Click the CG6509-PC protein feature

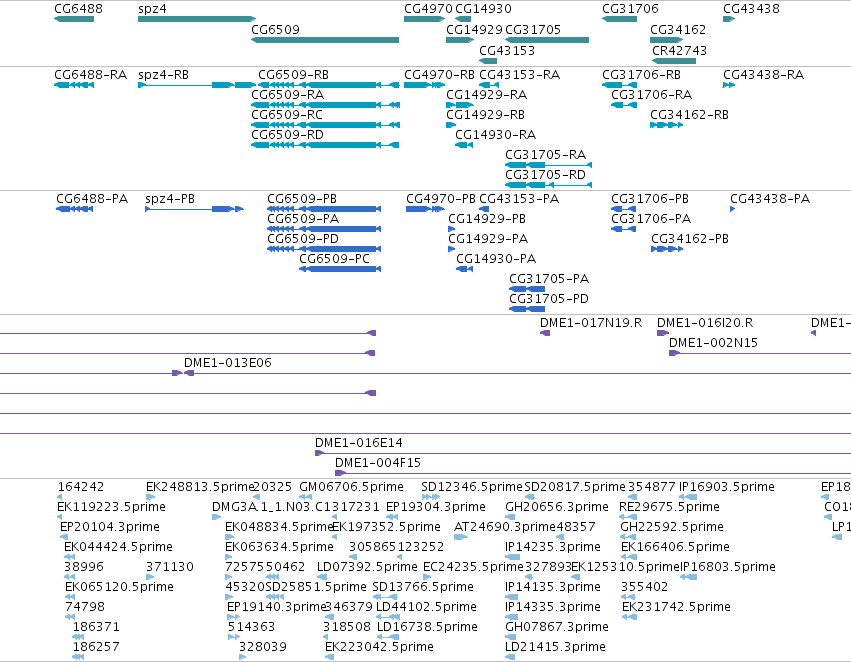click(340, 269)
